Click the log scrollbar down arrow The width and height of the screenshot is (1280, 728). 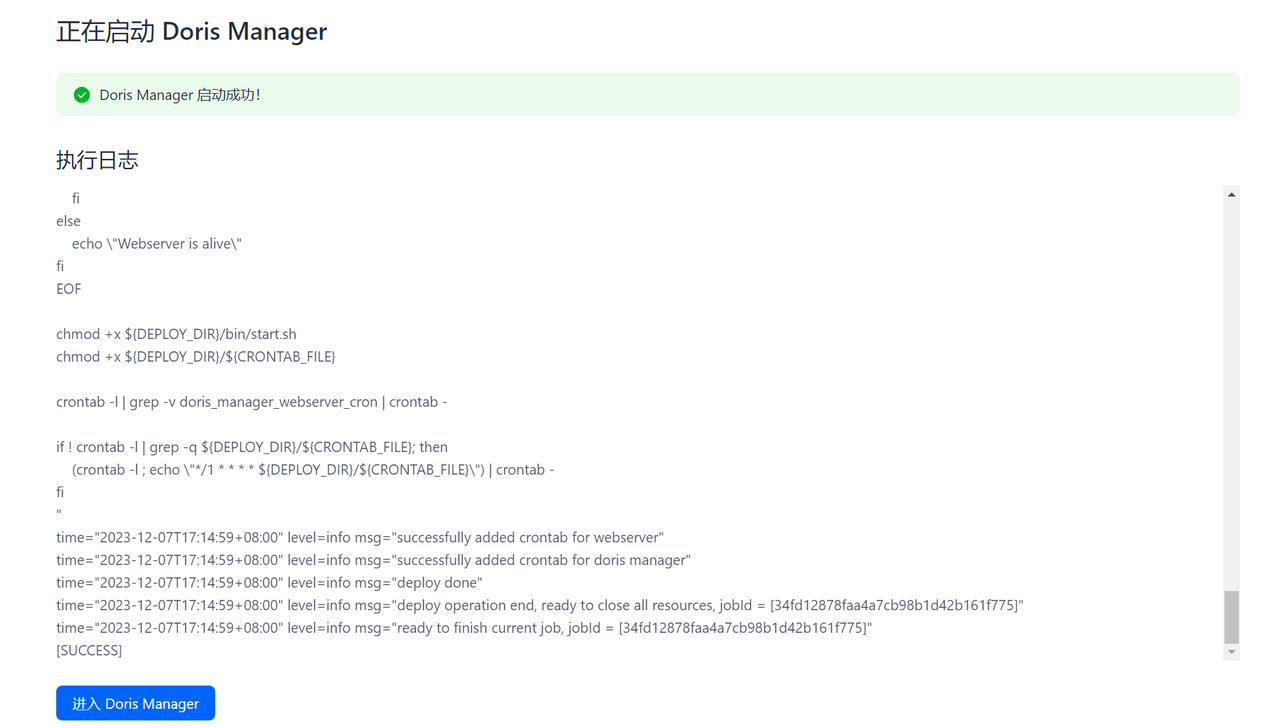pyautogui.click(x=1232, y=652)
